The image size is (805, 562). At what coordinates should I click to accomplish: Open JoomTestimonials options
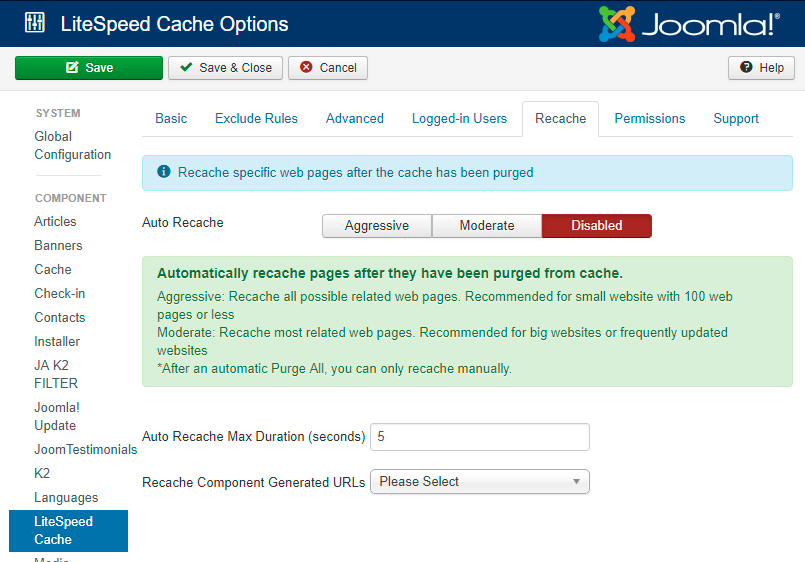pos(85,450)
